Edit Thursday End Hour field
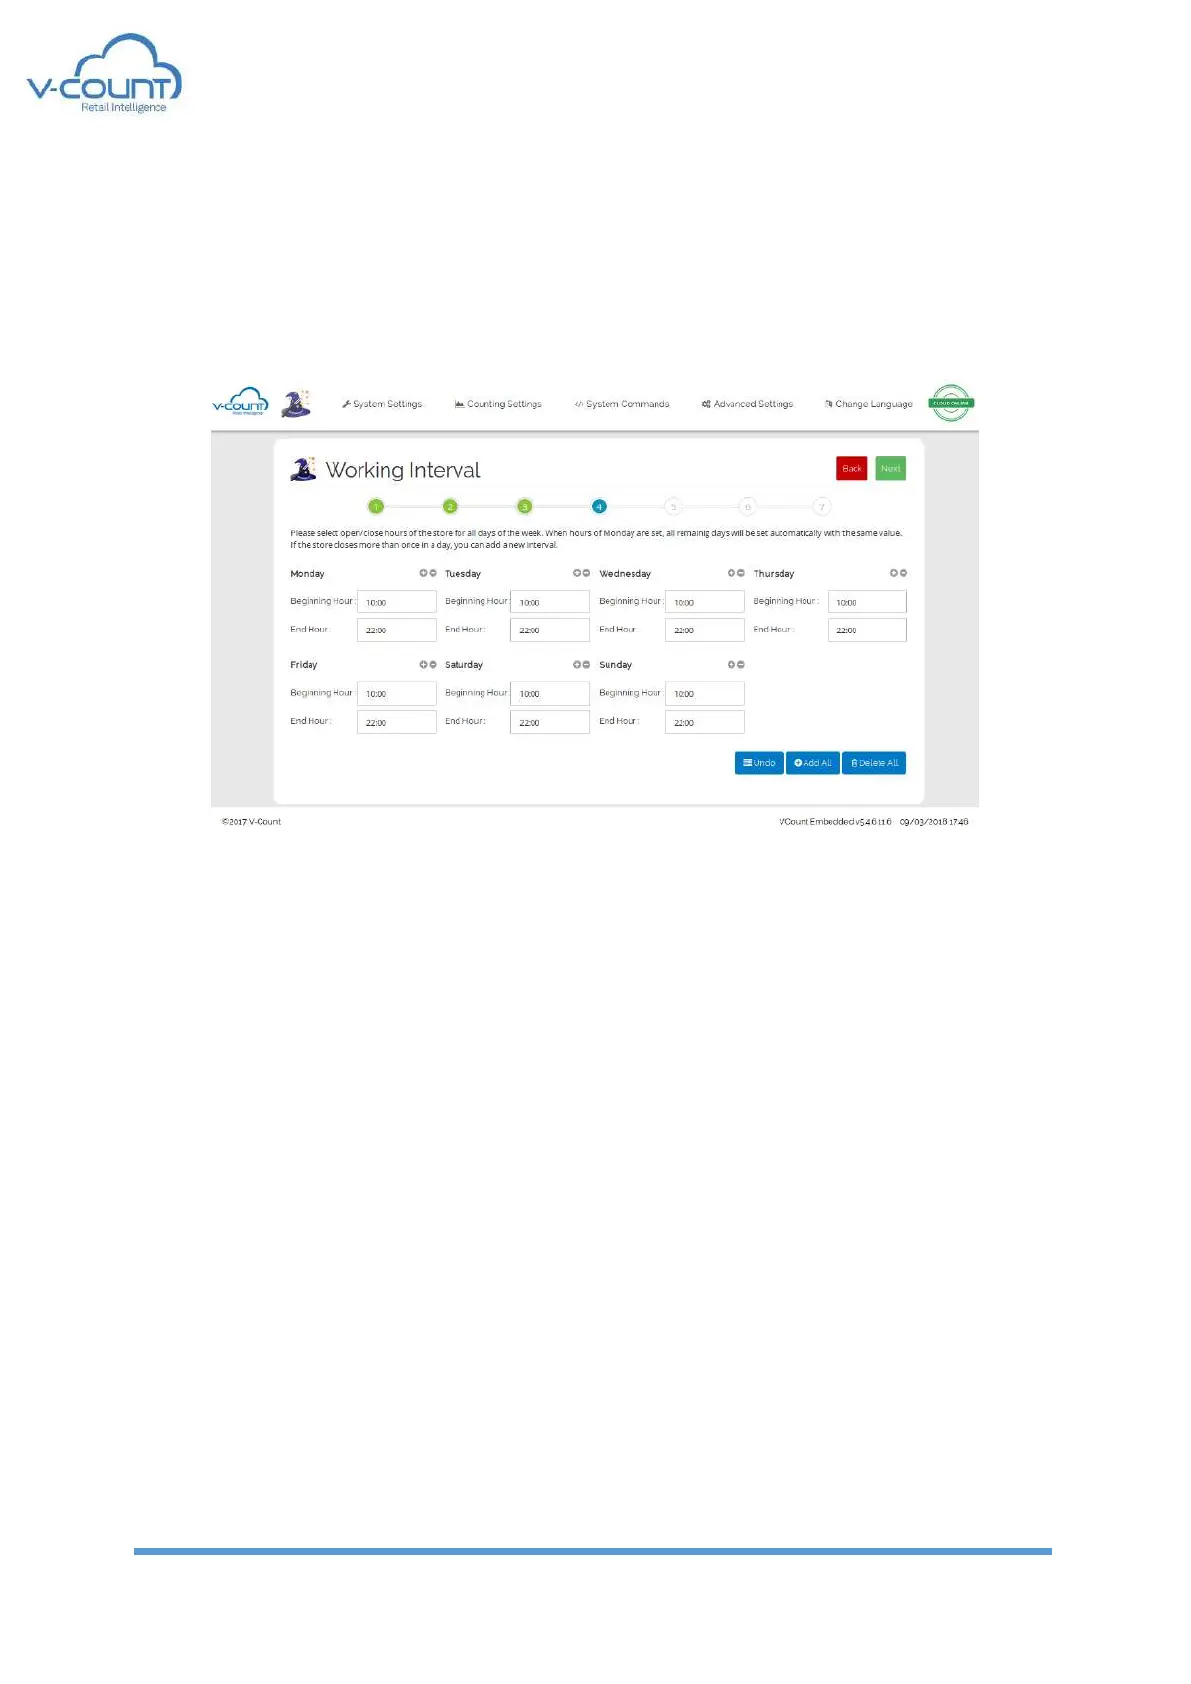The width and height of the screenshot is (1191, 1684). [867, 630]
